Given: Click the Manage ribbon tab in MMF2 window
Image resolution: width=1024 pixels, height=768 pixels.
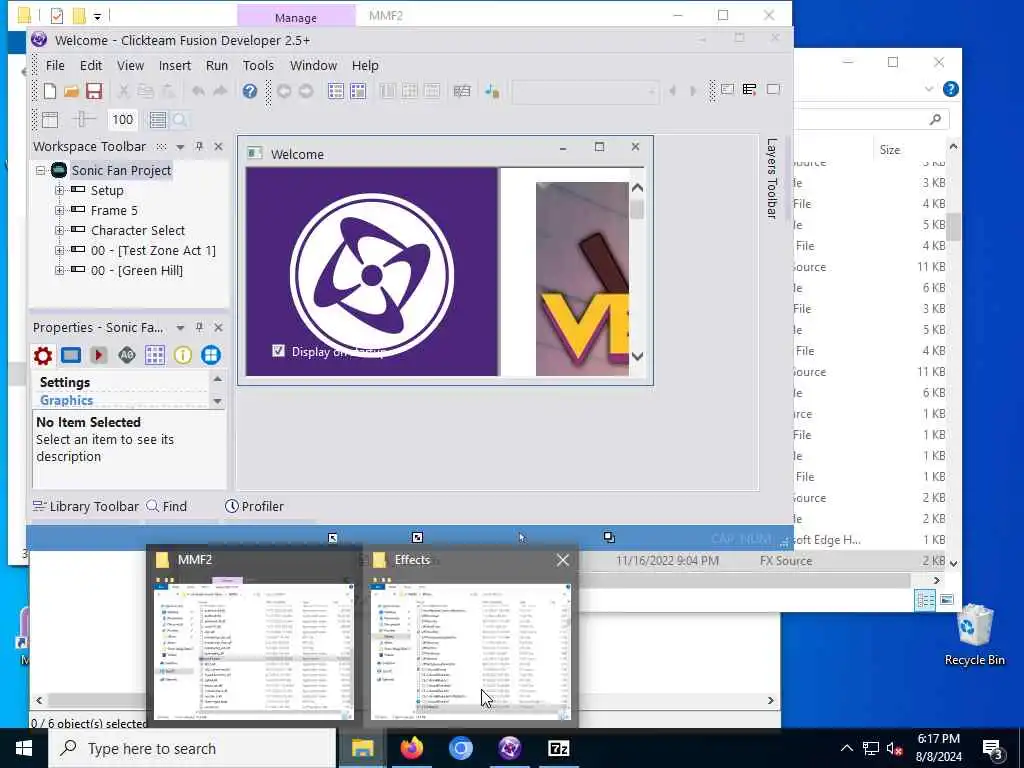Looking at the screenshot, I should tap(296, 18).
